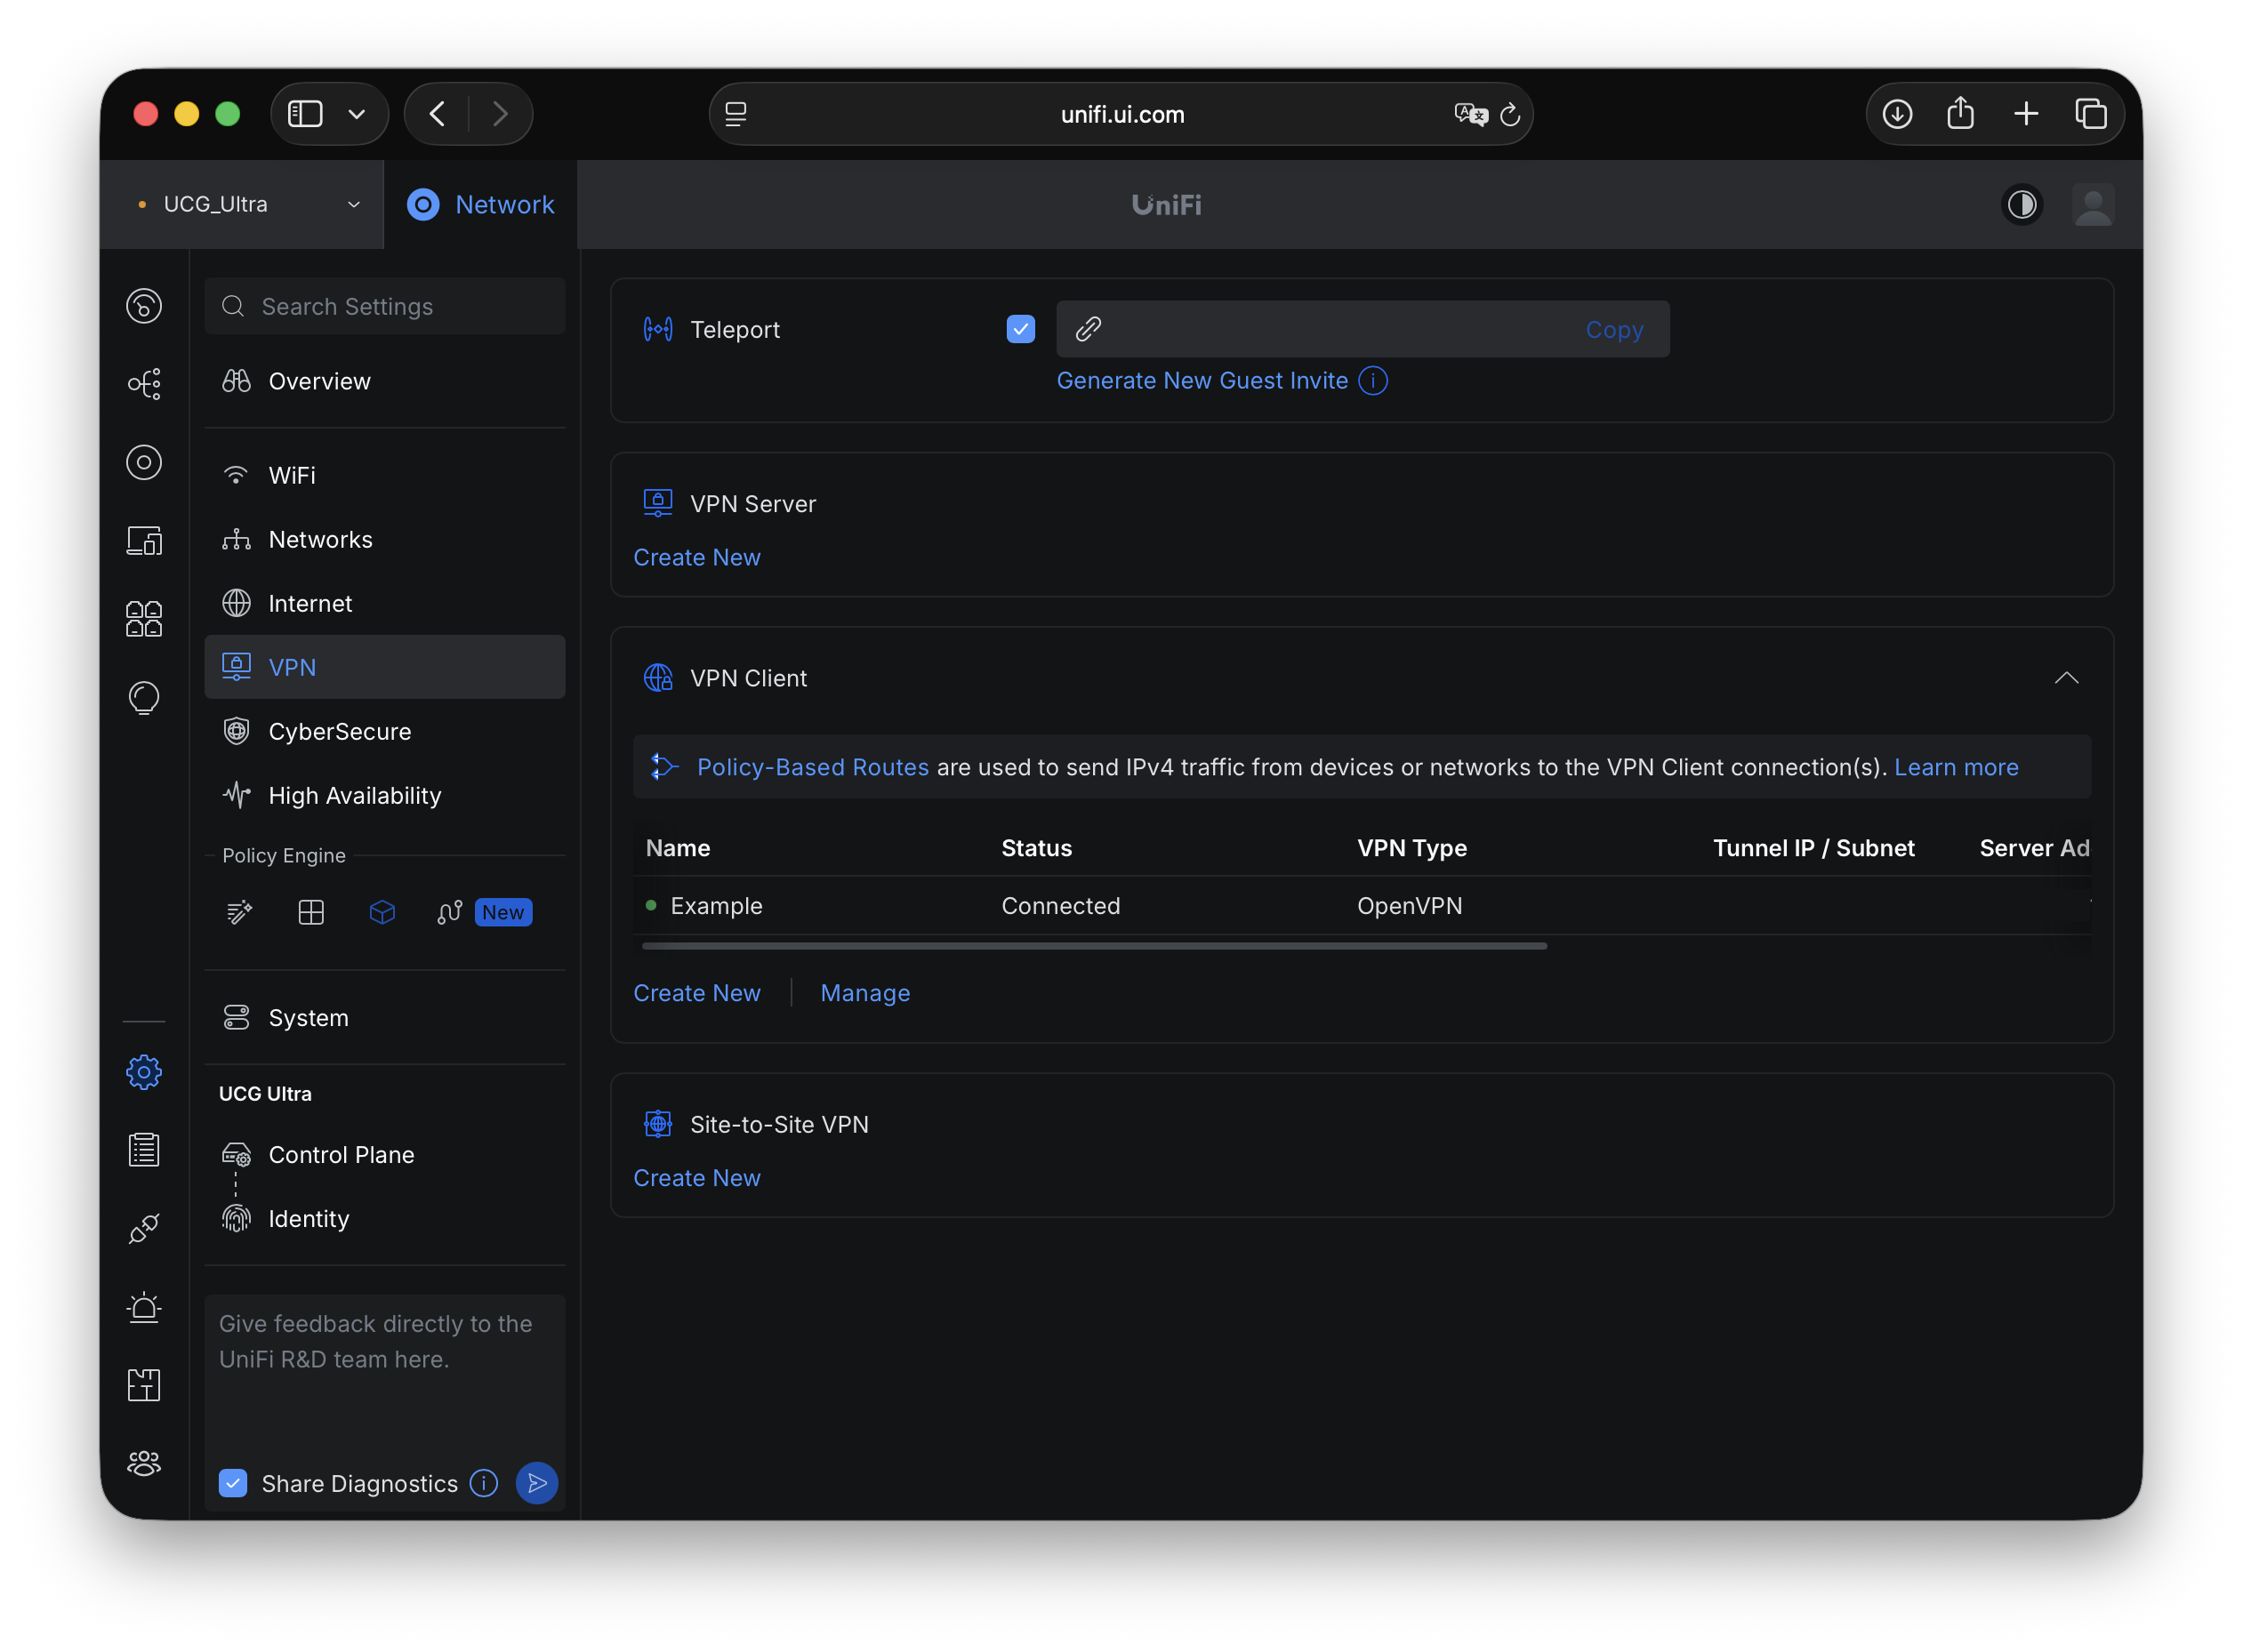The image size is (2243, 1652).
Task: Open Safari downloads
Action: coord(1897,114)
